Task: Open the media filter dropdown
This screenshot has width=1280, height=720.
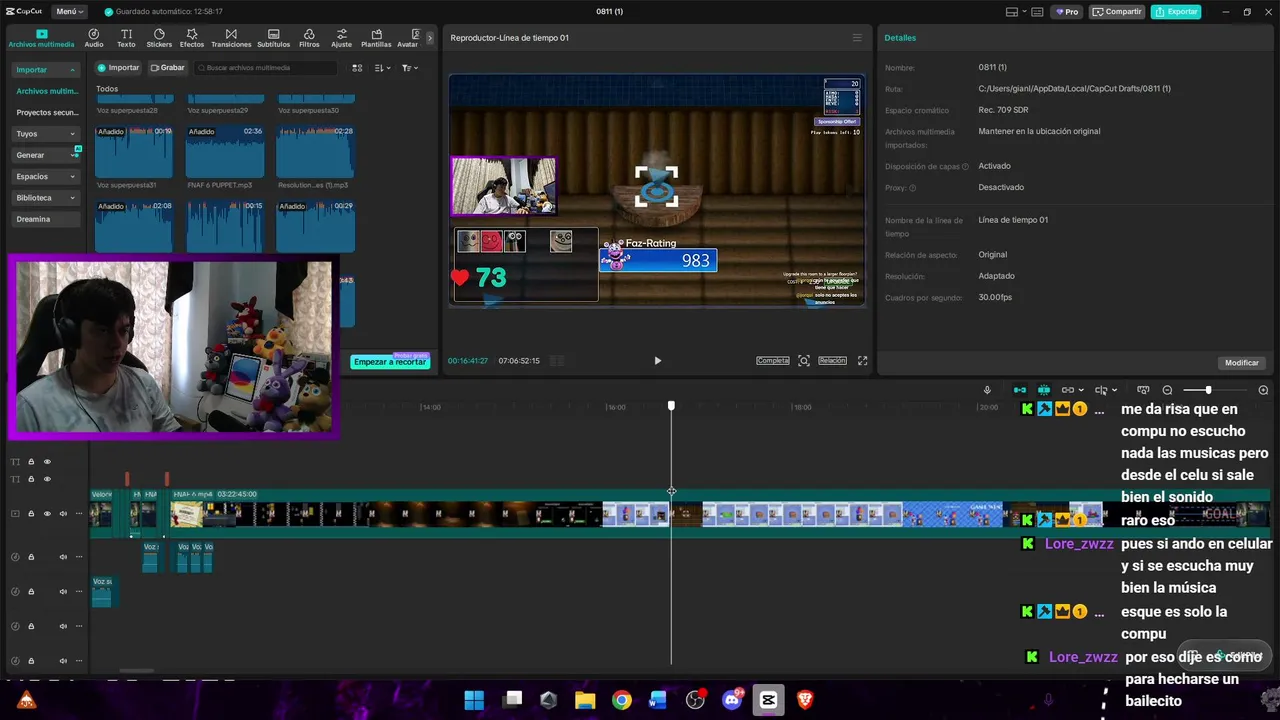Action: coord(410,68)
